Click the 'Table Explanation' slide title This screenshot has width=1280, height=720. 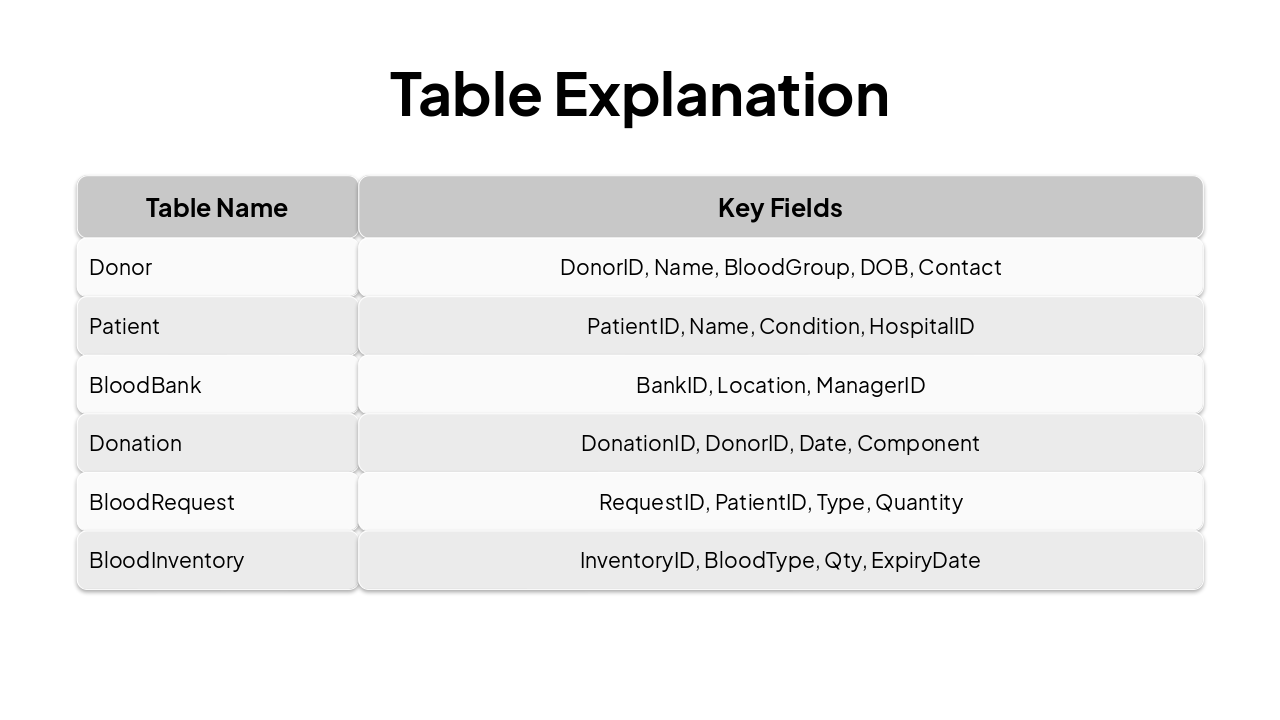tap(639, 94)
